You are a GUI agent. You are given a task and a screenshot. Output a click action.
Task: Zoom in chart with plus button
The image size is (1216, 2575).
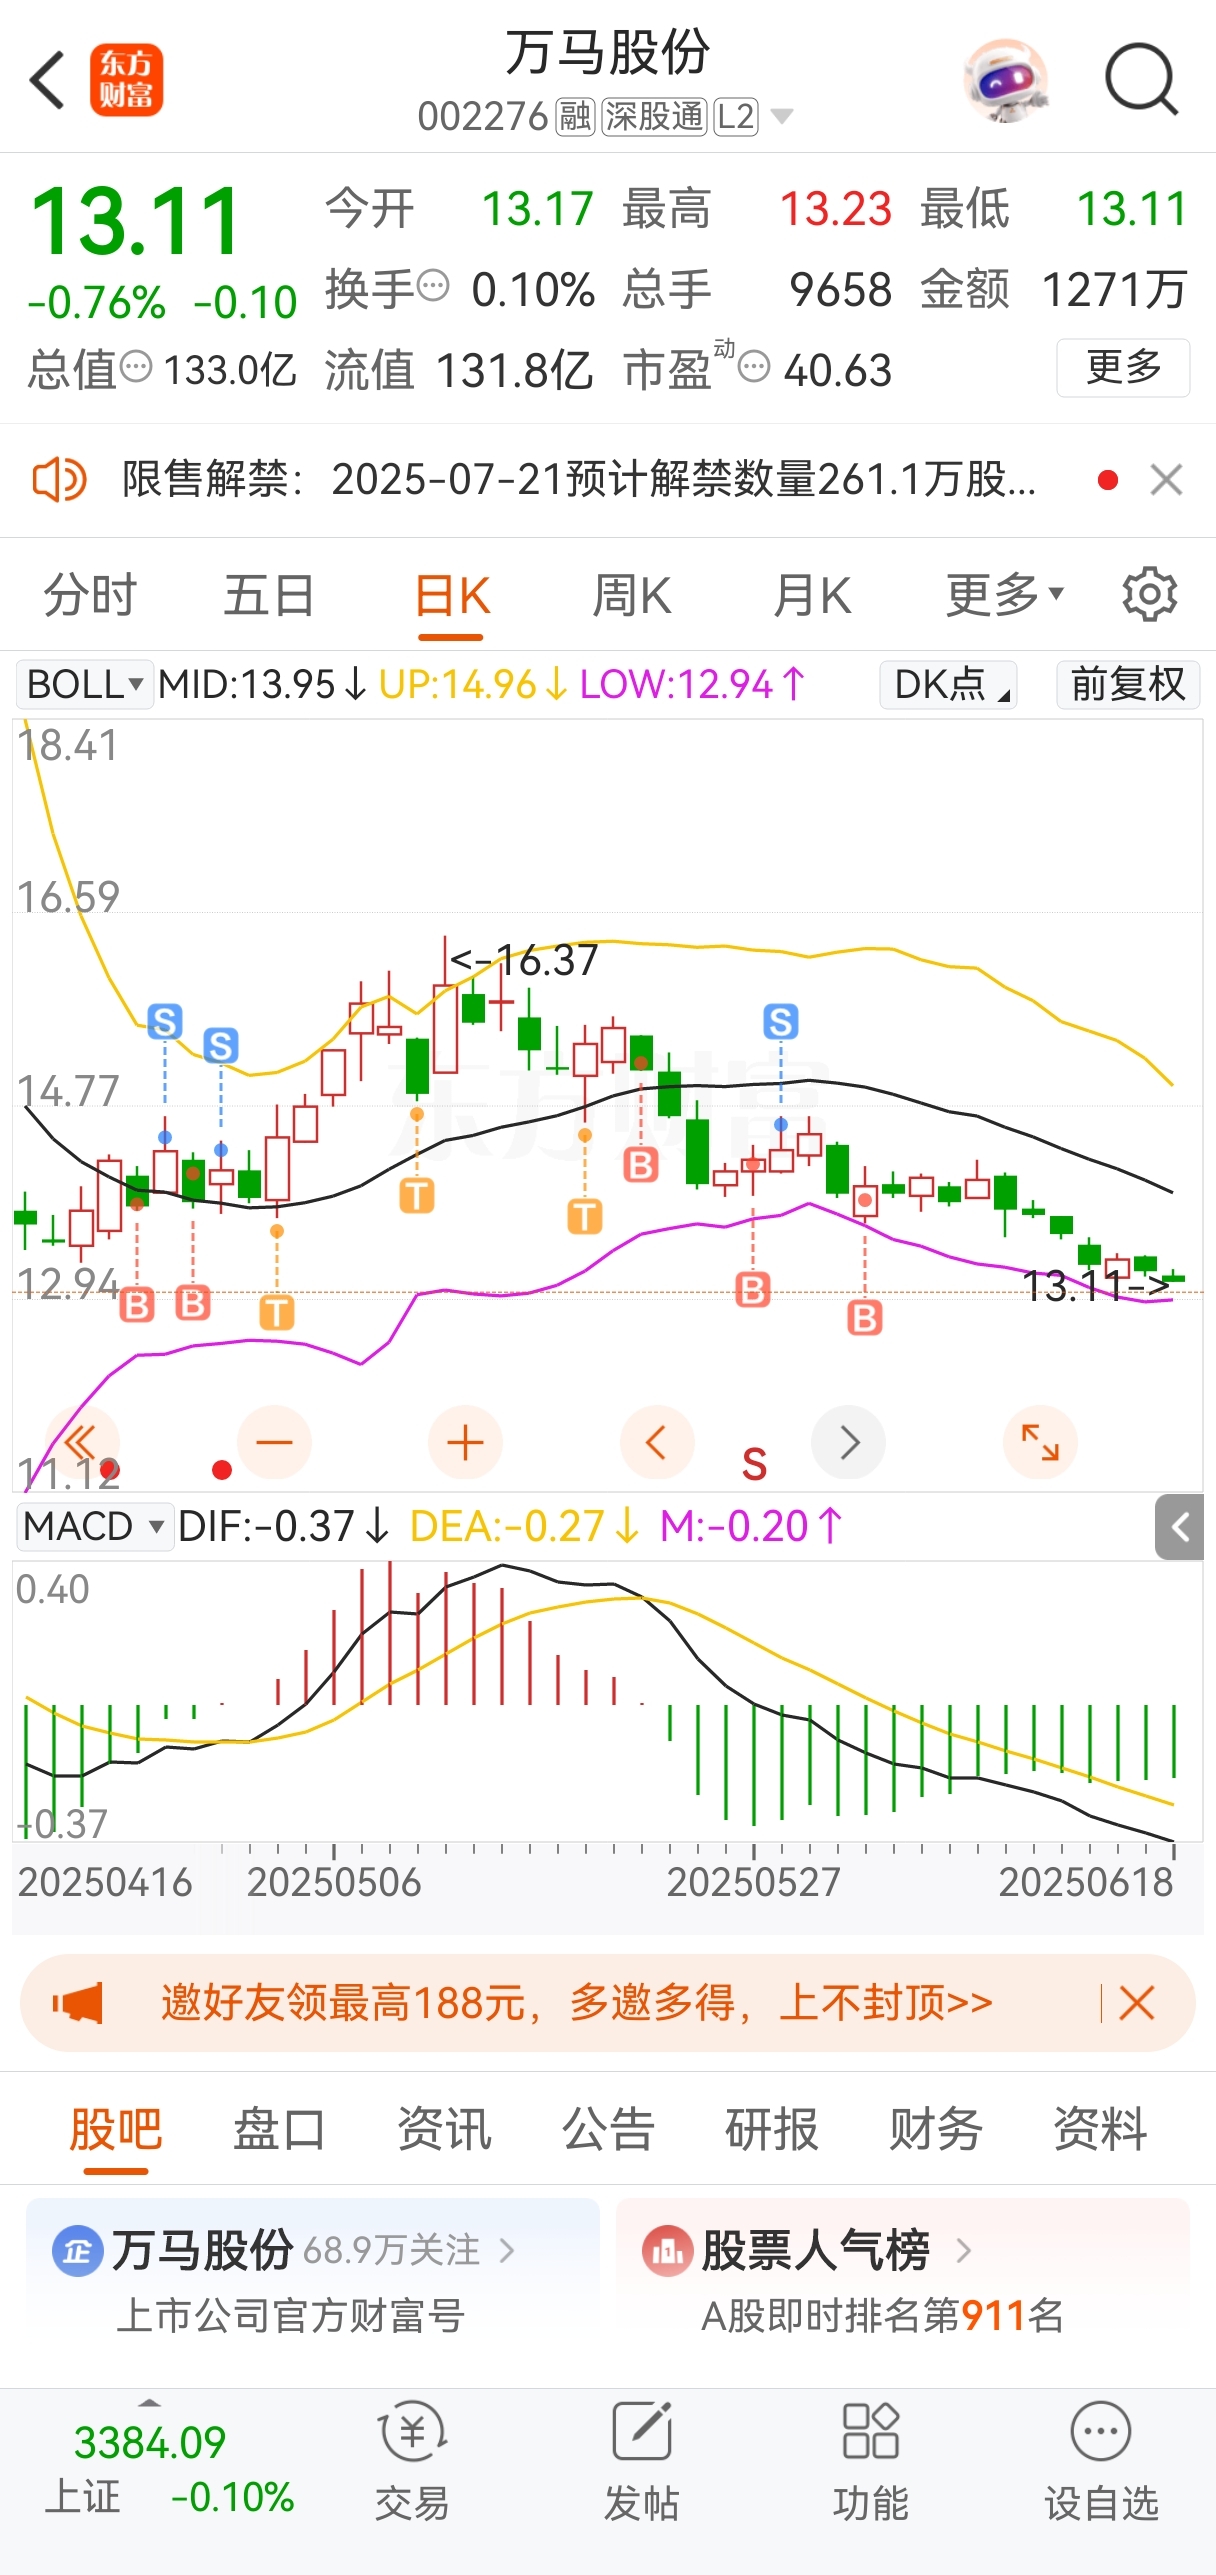tap(465, 1442)
